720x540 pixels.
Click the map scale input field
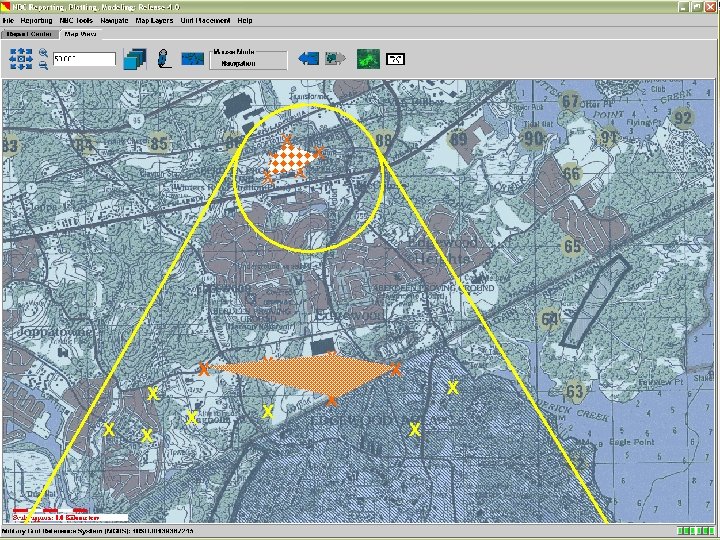coord(84,59)
